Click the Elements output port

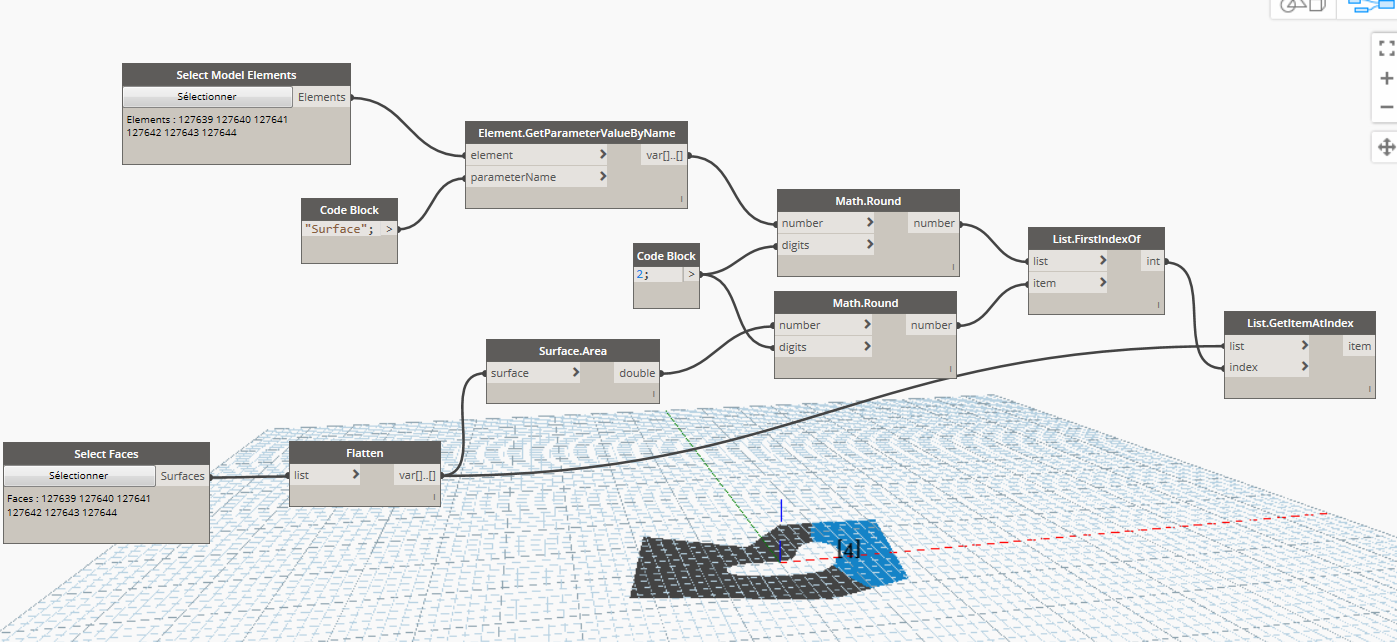point(321,97)
